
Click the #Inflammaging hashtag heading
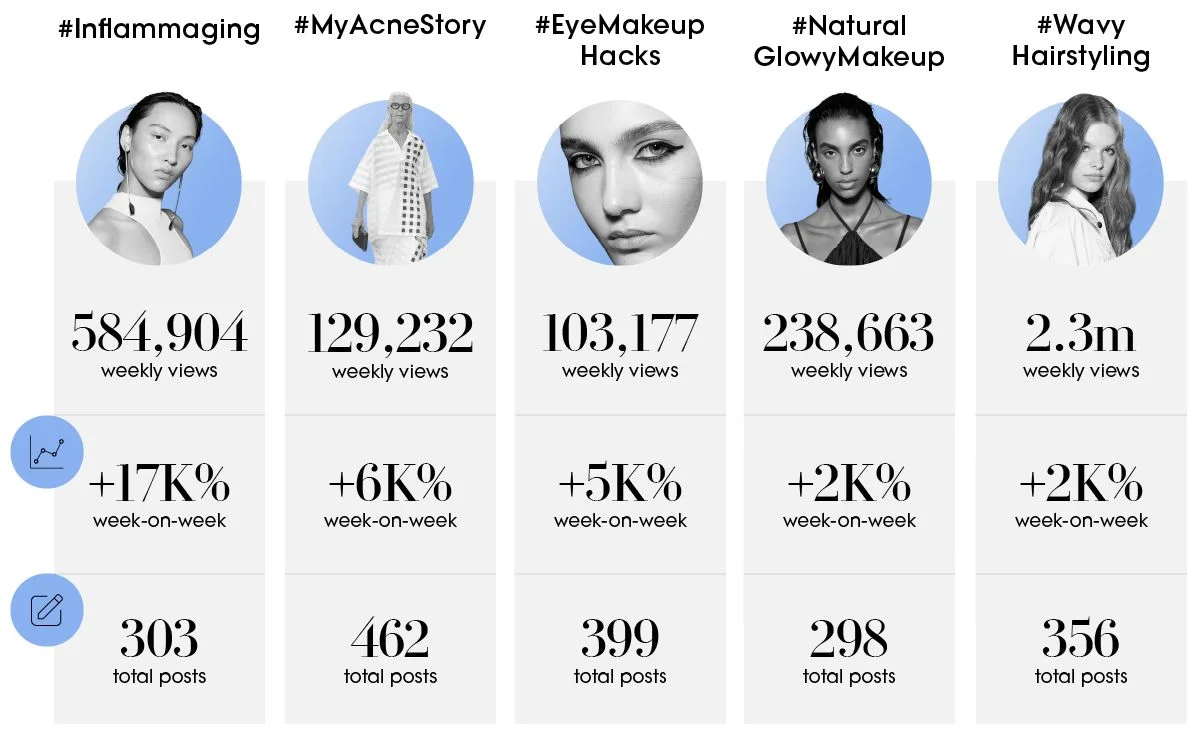[159, 29]
